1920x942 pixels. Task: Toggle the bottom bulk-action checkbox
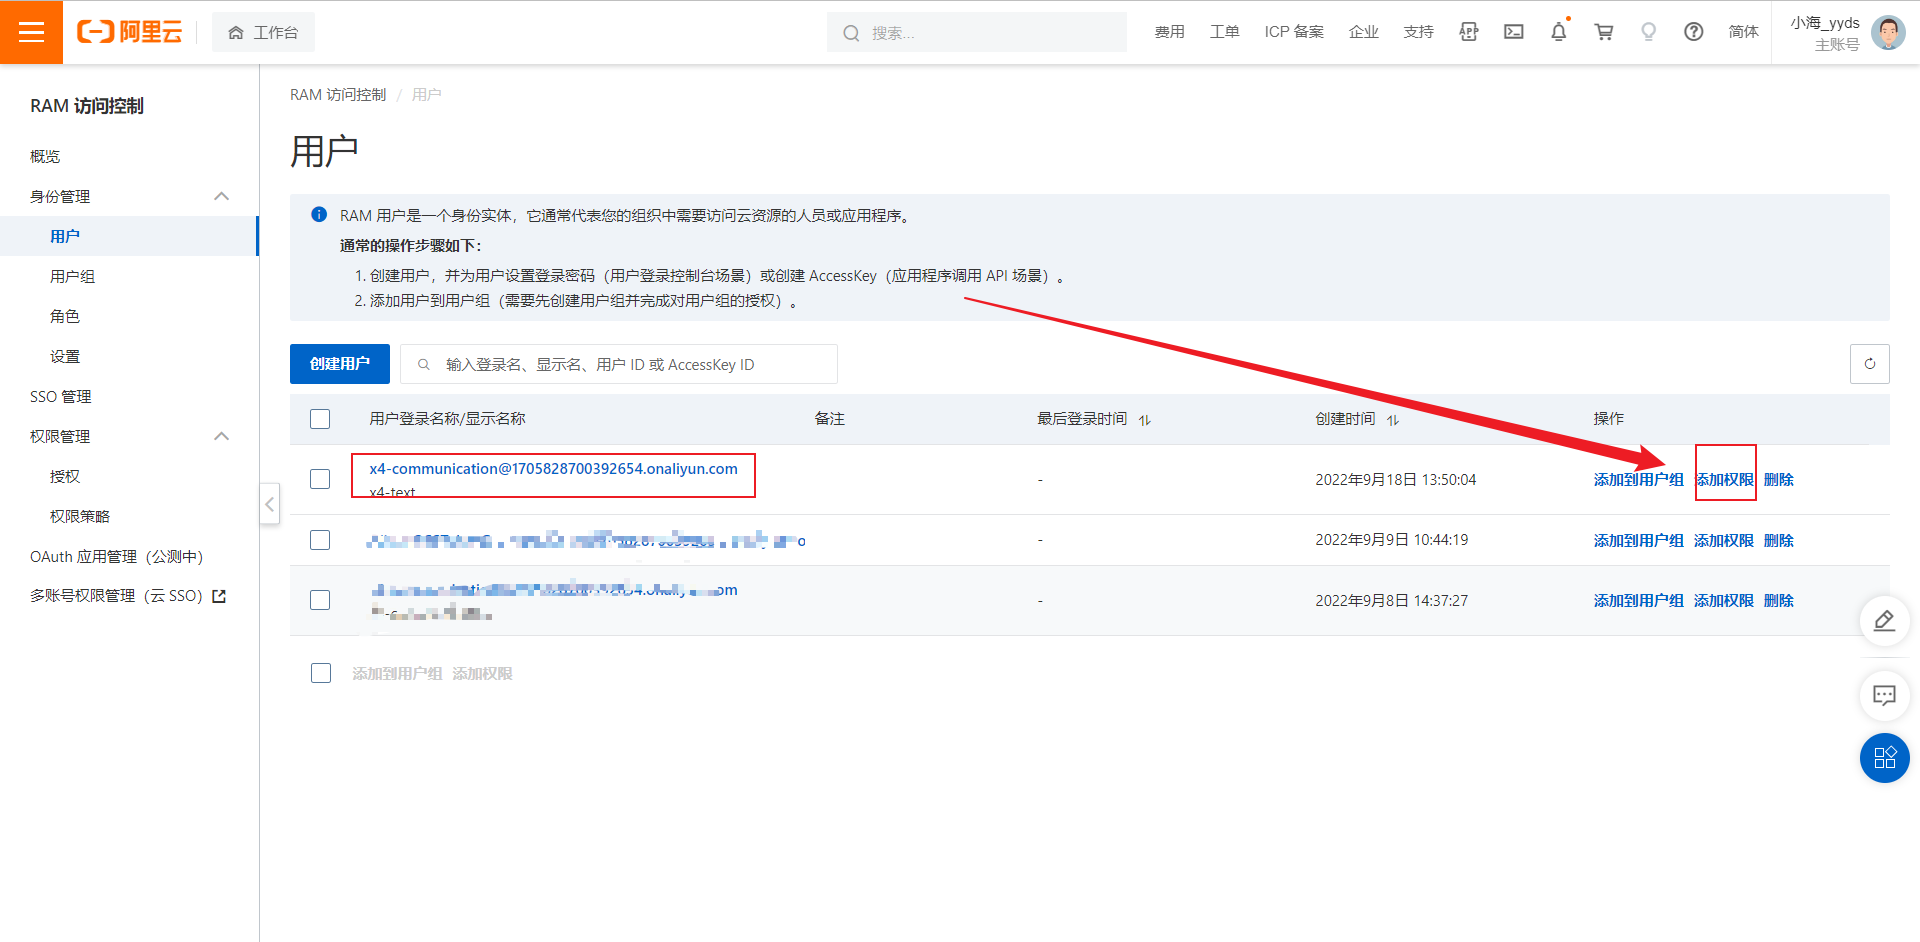point(321,673)
